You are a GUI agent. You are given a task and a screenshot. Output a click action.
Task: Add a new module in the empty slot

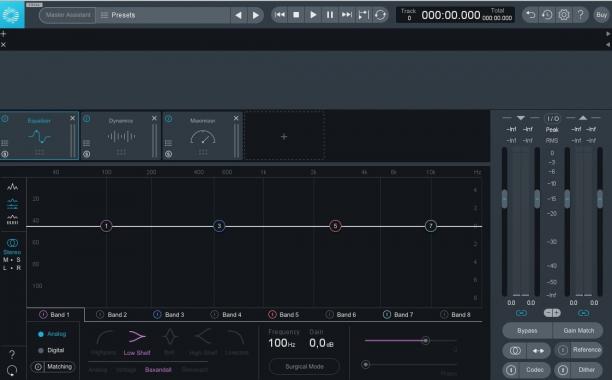pos(284,137)
